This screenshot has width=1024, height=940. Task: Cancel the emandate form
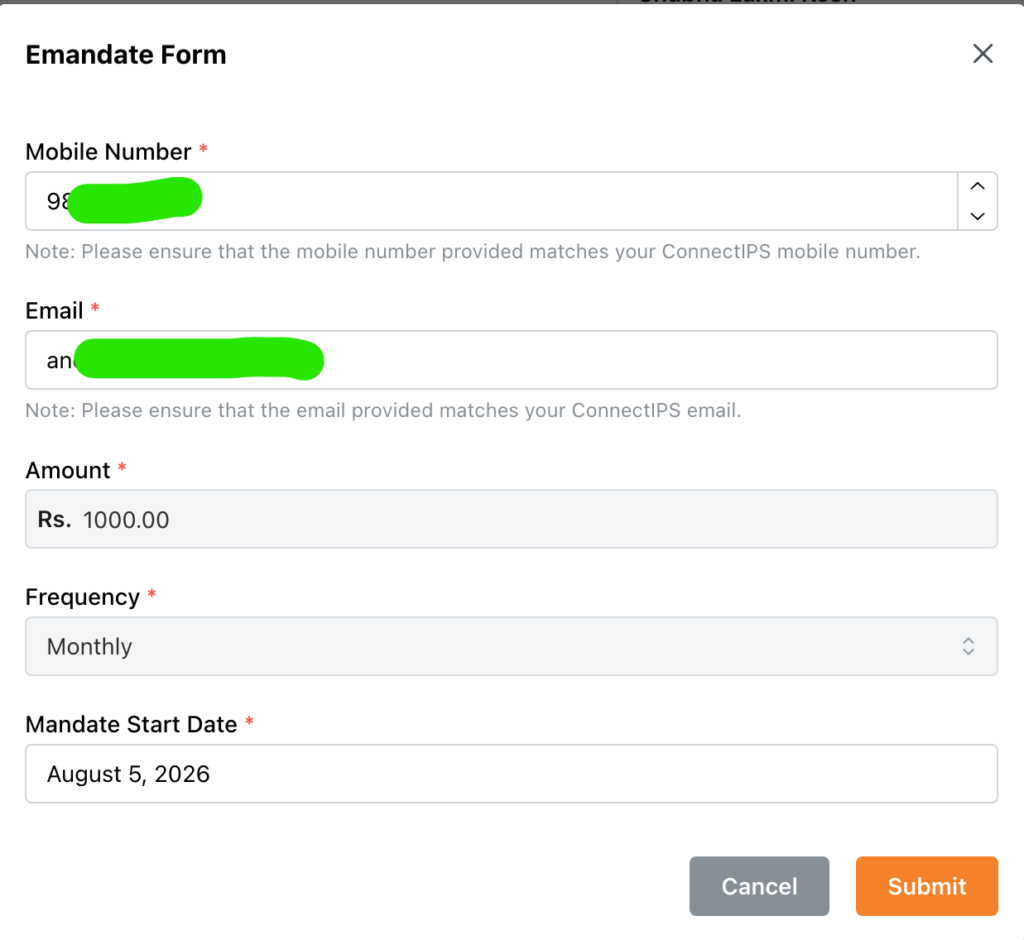click(x=759, y=886)
